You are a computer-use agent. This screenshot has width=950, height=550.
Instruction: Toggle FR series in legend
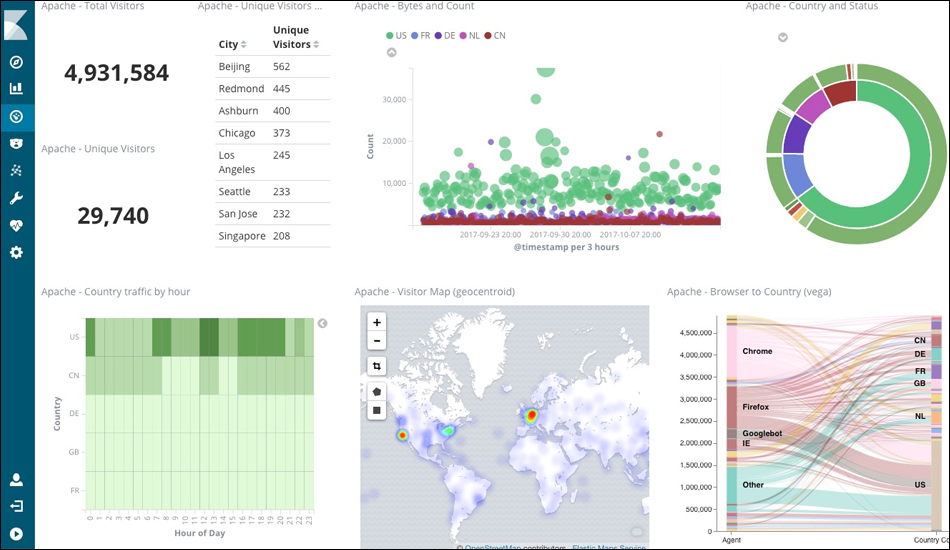(x=420, y=36)
